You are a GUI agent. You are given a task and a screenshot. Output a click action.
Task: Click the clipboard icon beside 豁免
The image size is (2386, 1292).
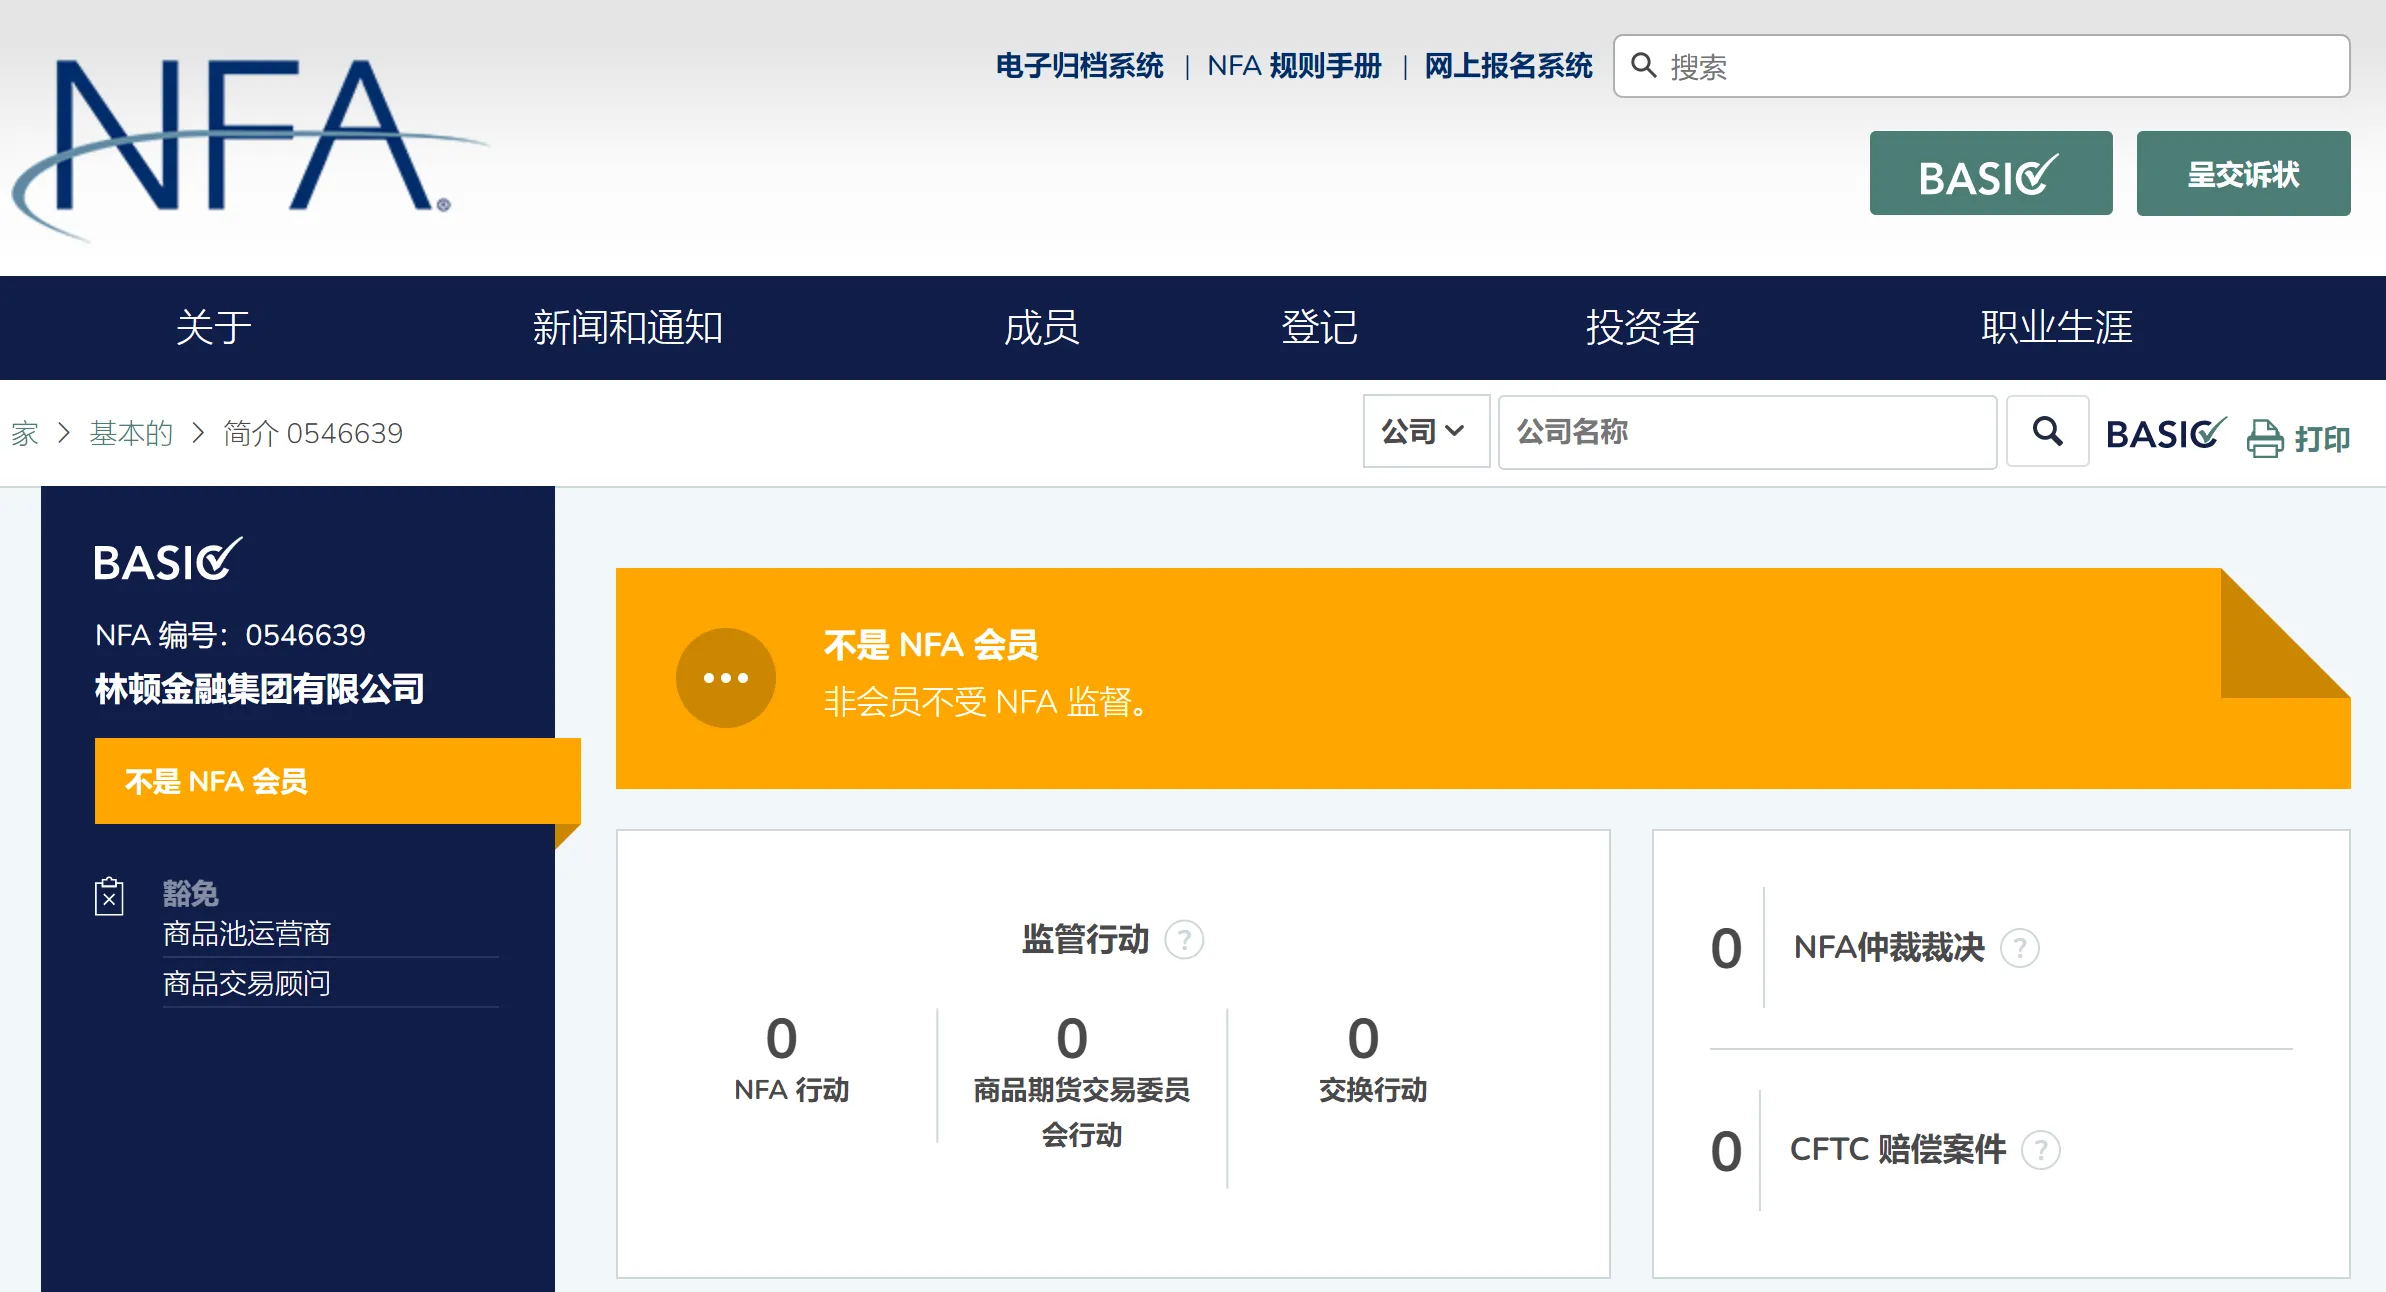109,896
